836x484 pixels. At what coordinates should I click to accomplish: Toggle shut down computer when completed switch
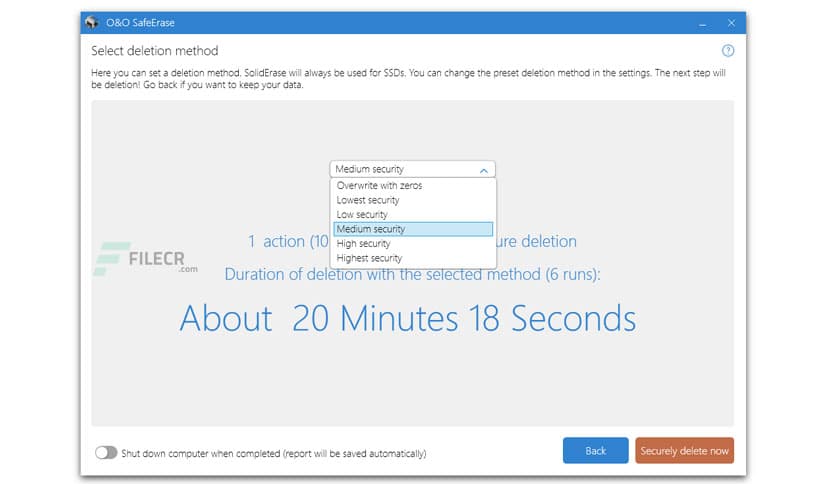(106, 453)
